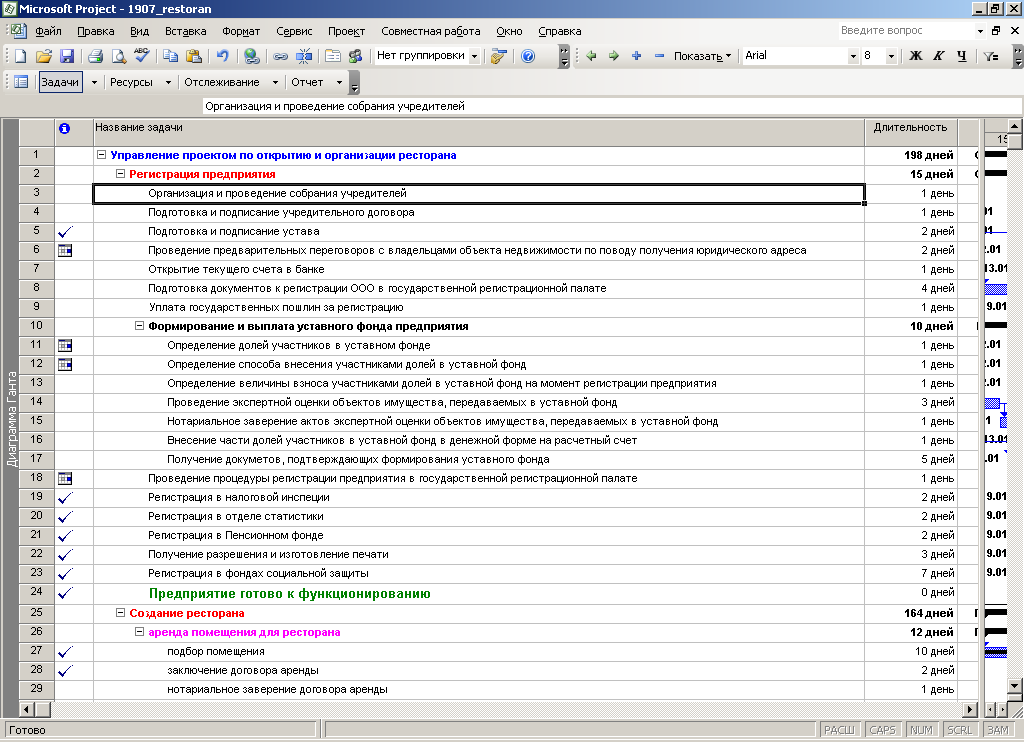Screen dimensions: 1024x742
Task: Click the Отчет guide button
Action: tap(307, 82)
